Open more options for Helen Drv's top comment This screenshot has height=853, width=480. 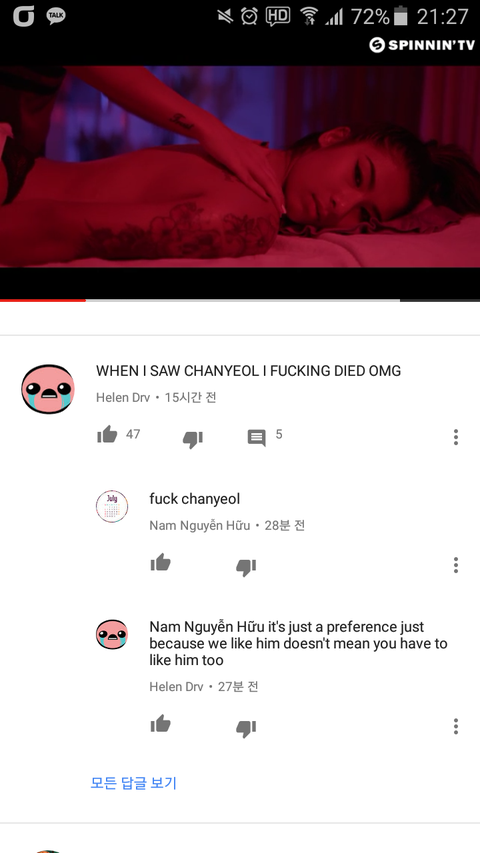[x=456, y=437]
